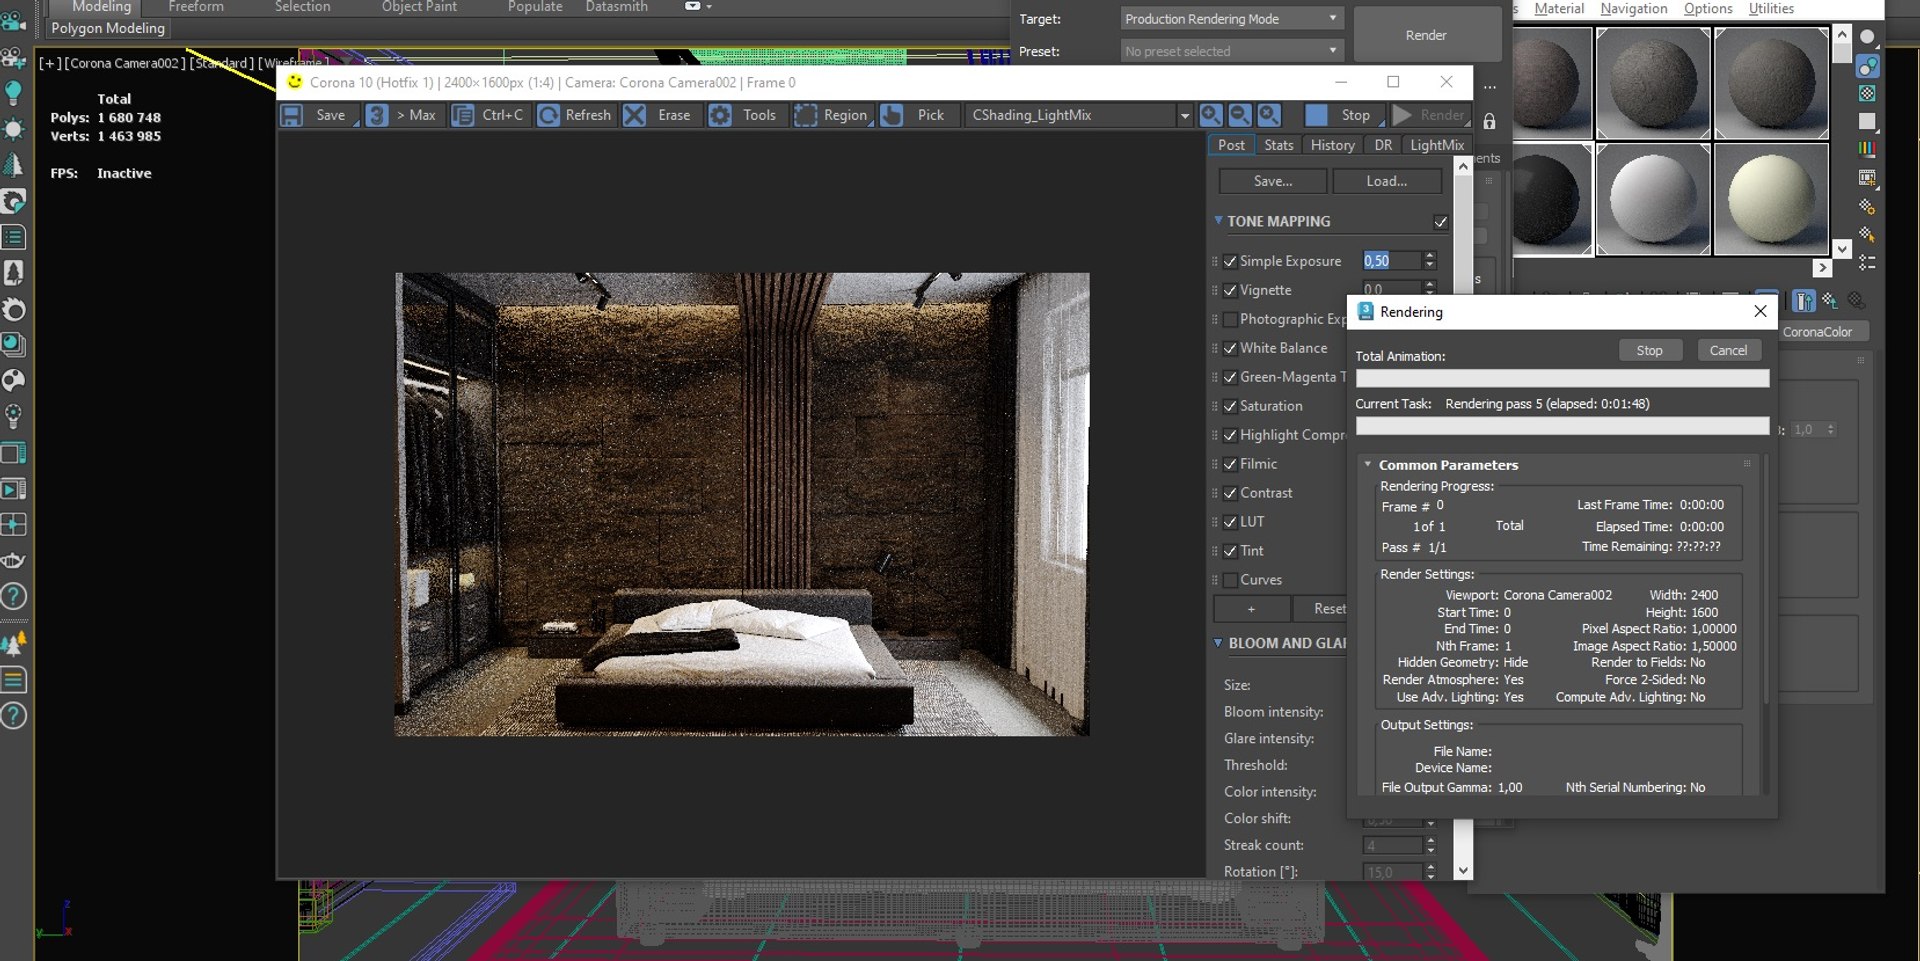Open the No preset selected dropdown
Screen dimensions: 1920x961
coord(1230,51)
